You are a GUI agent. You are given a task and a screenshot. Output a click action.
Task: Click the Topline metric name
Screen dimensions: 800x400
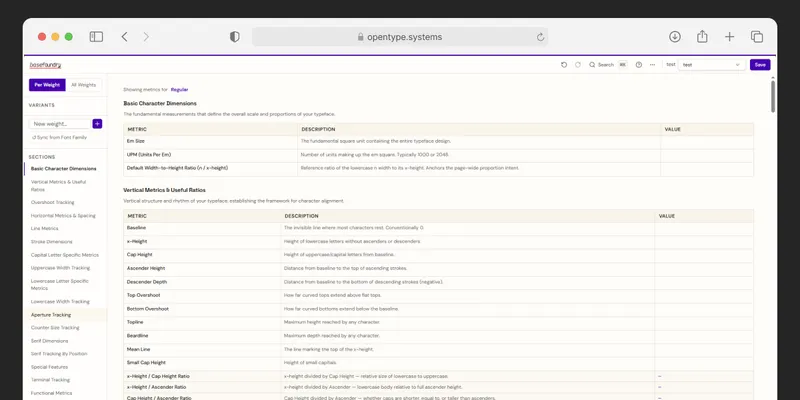pyautogui.click(x=135, y=322)
